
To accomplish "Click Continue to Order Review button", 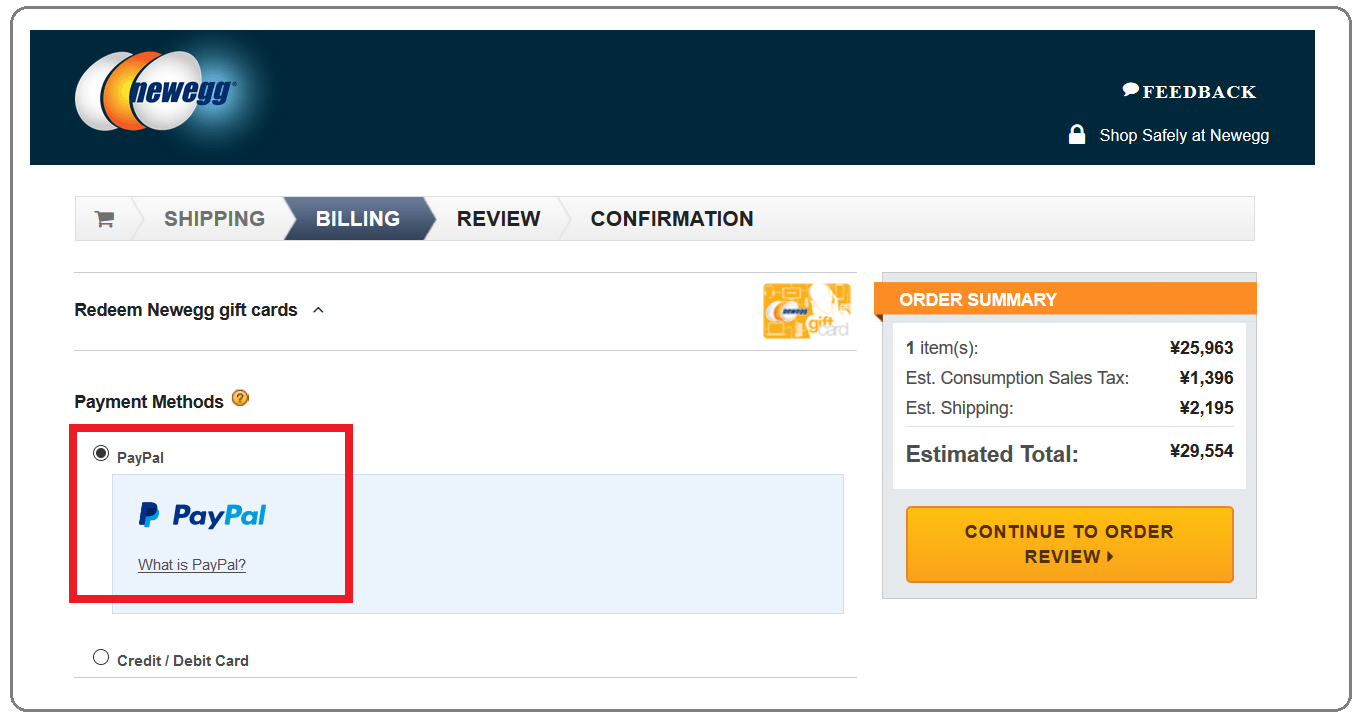I will pos(1070,544).
